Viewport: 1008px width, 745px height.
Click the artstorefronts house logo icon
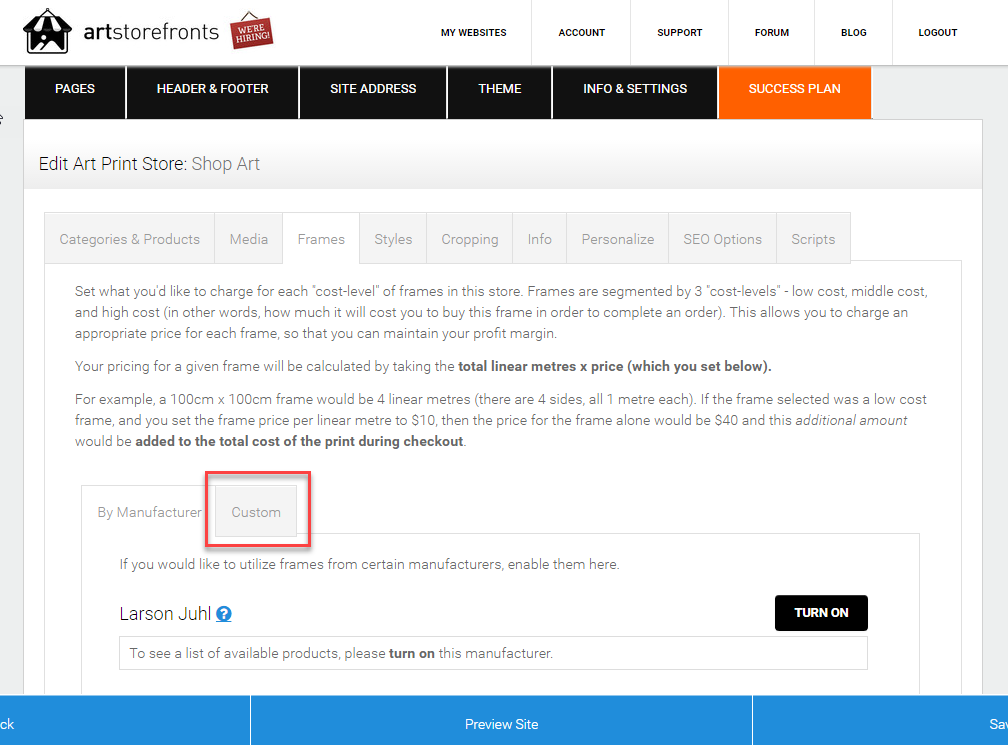click(47, 31)
